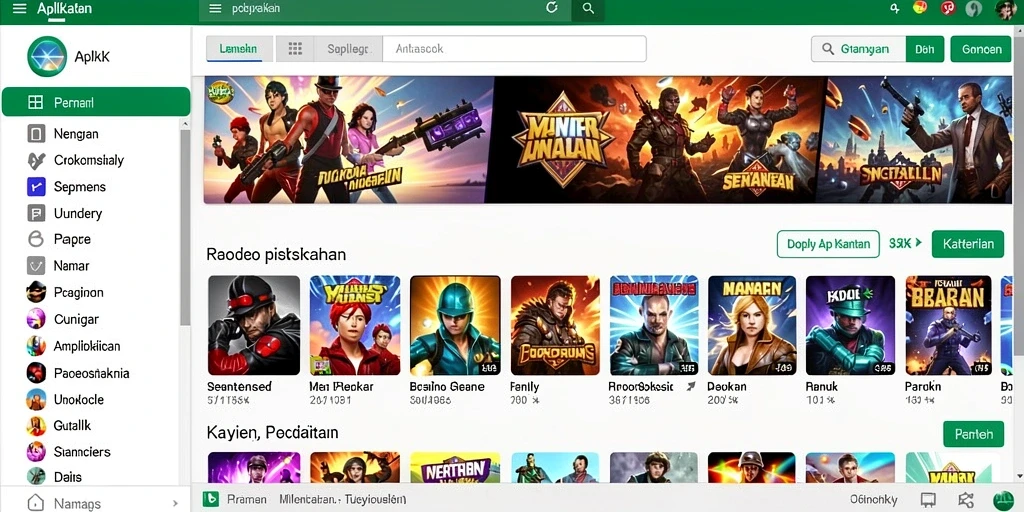Click the refresh icon in top bar
The width and height of the screenshot is (1024, 512).
[x=552, y=8]
